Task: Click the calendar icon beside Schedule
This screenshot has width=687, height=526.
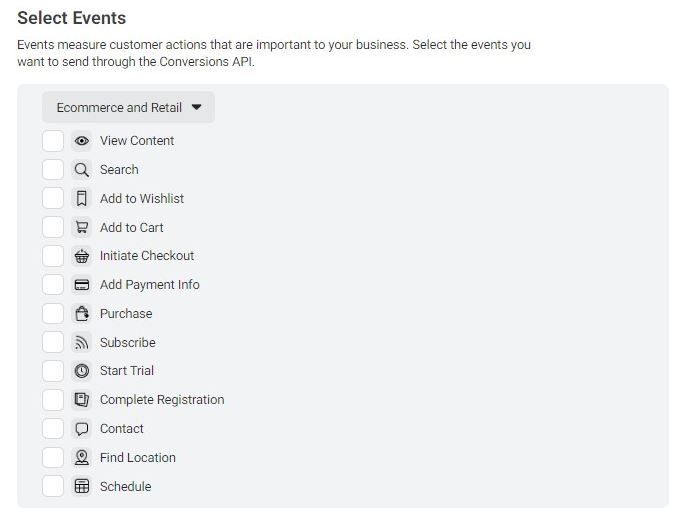Action: [x=81, y=487]
